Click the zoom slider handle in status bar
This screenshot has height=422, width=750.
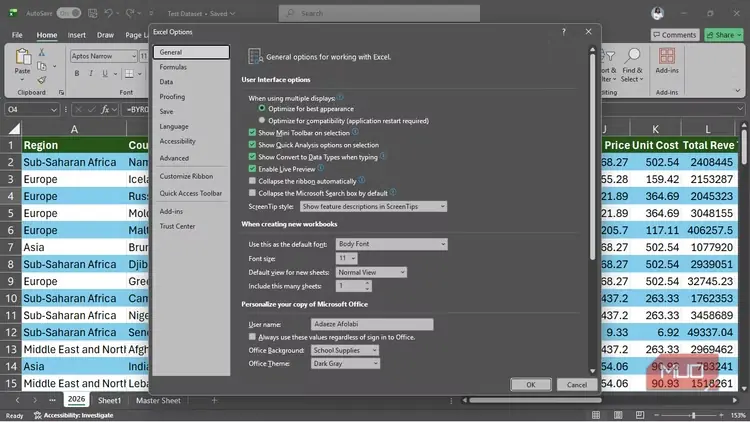coord(693,415)
